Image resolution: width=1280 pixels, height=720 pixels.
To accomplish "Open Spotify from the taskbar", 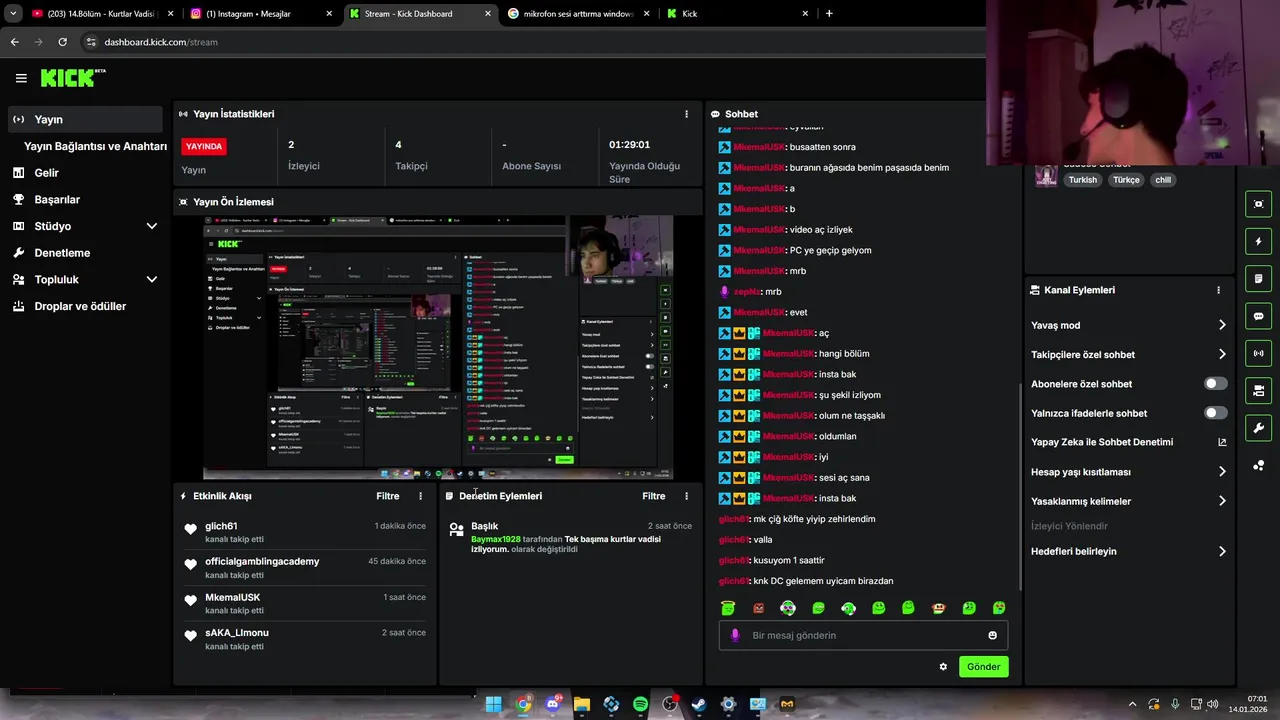I will click(x=640, y=705).
